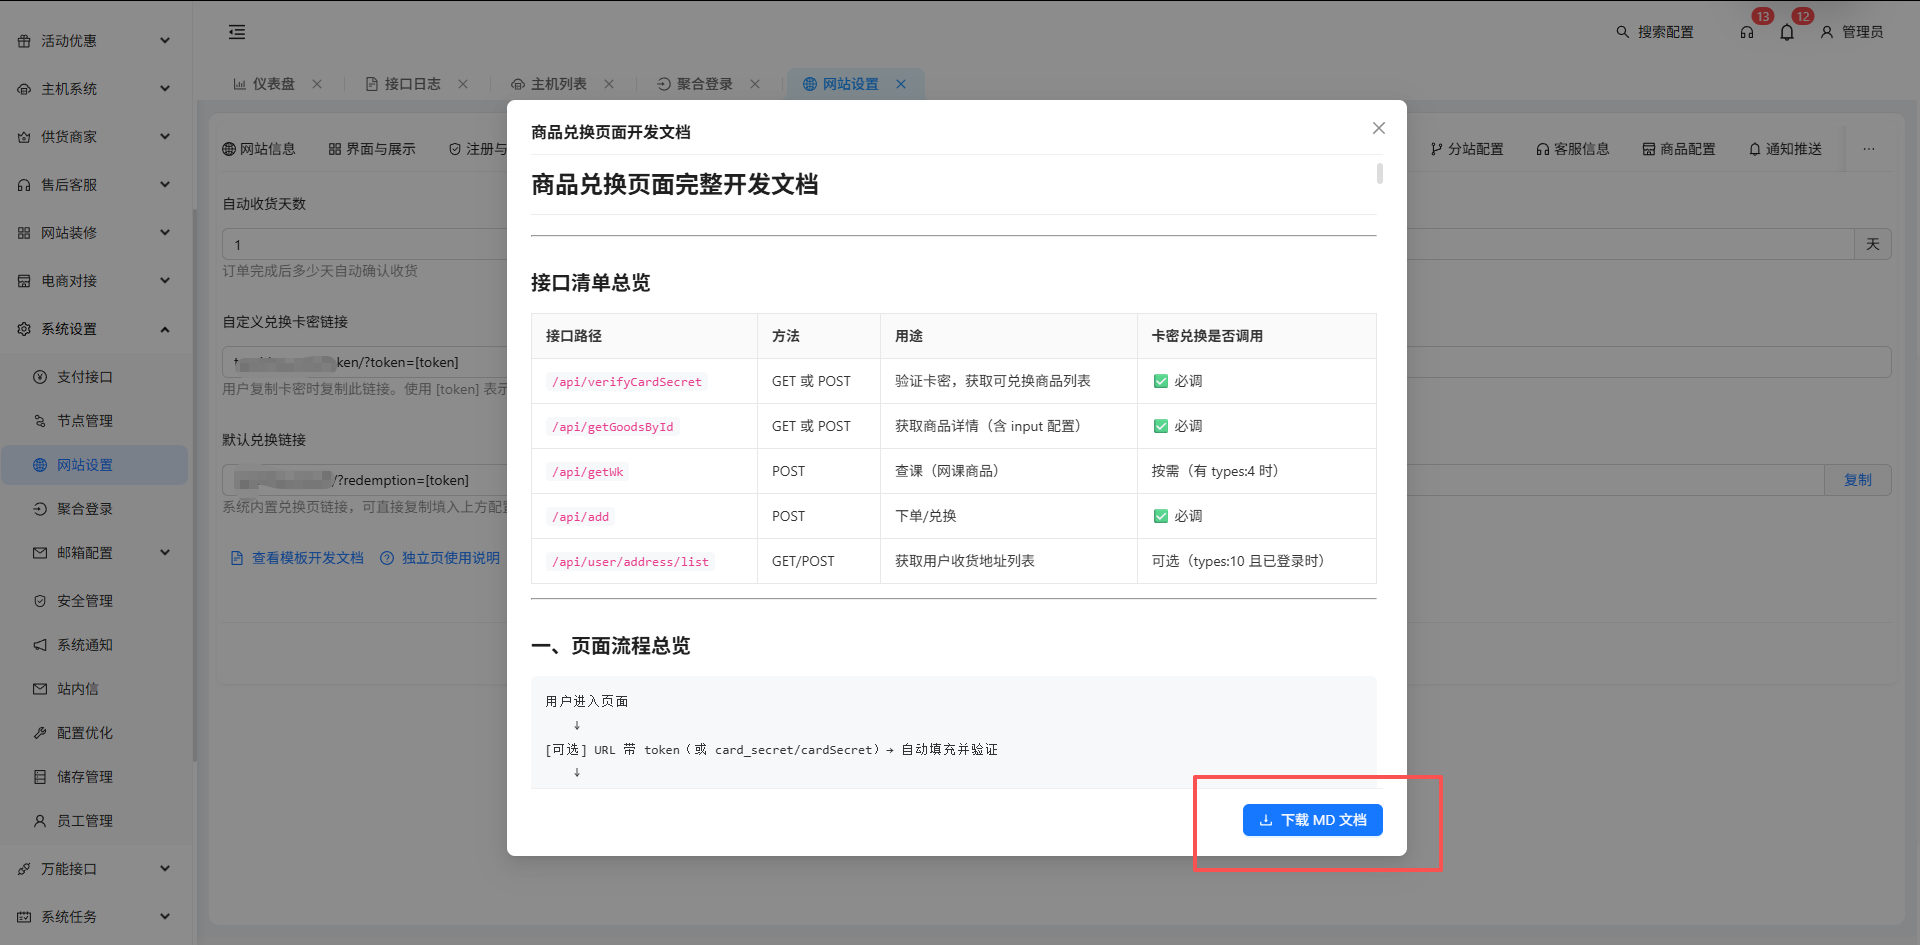Viewport: 1920px width, 945px height.
Task: Close the 网站设置 tab with its X
Action: [901, 84]
